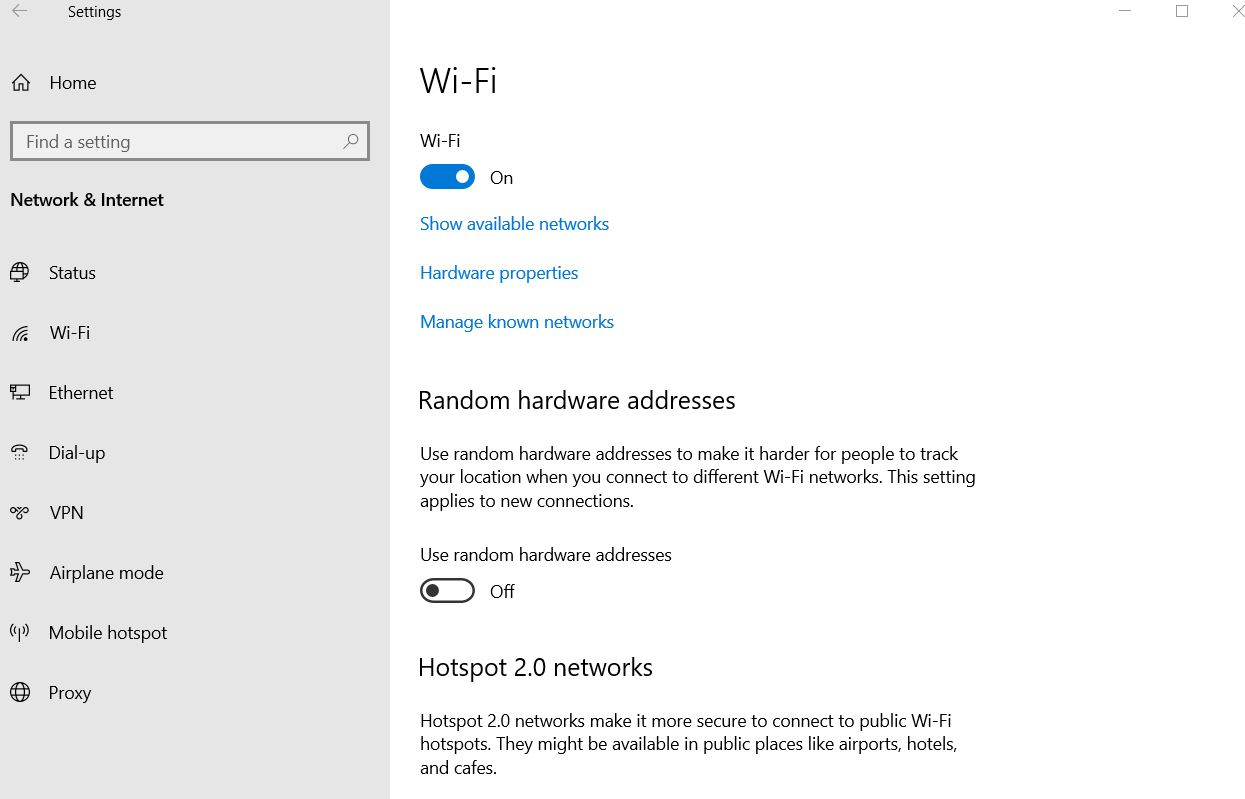Screen dimensions: 1245x799
Task: Click the search magnifier icon
Action: pyautogui.click(x=350, y=142)
